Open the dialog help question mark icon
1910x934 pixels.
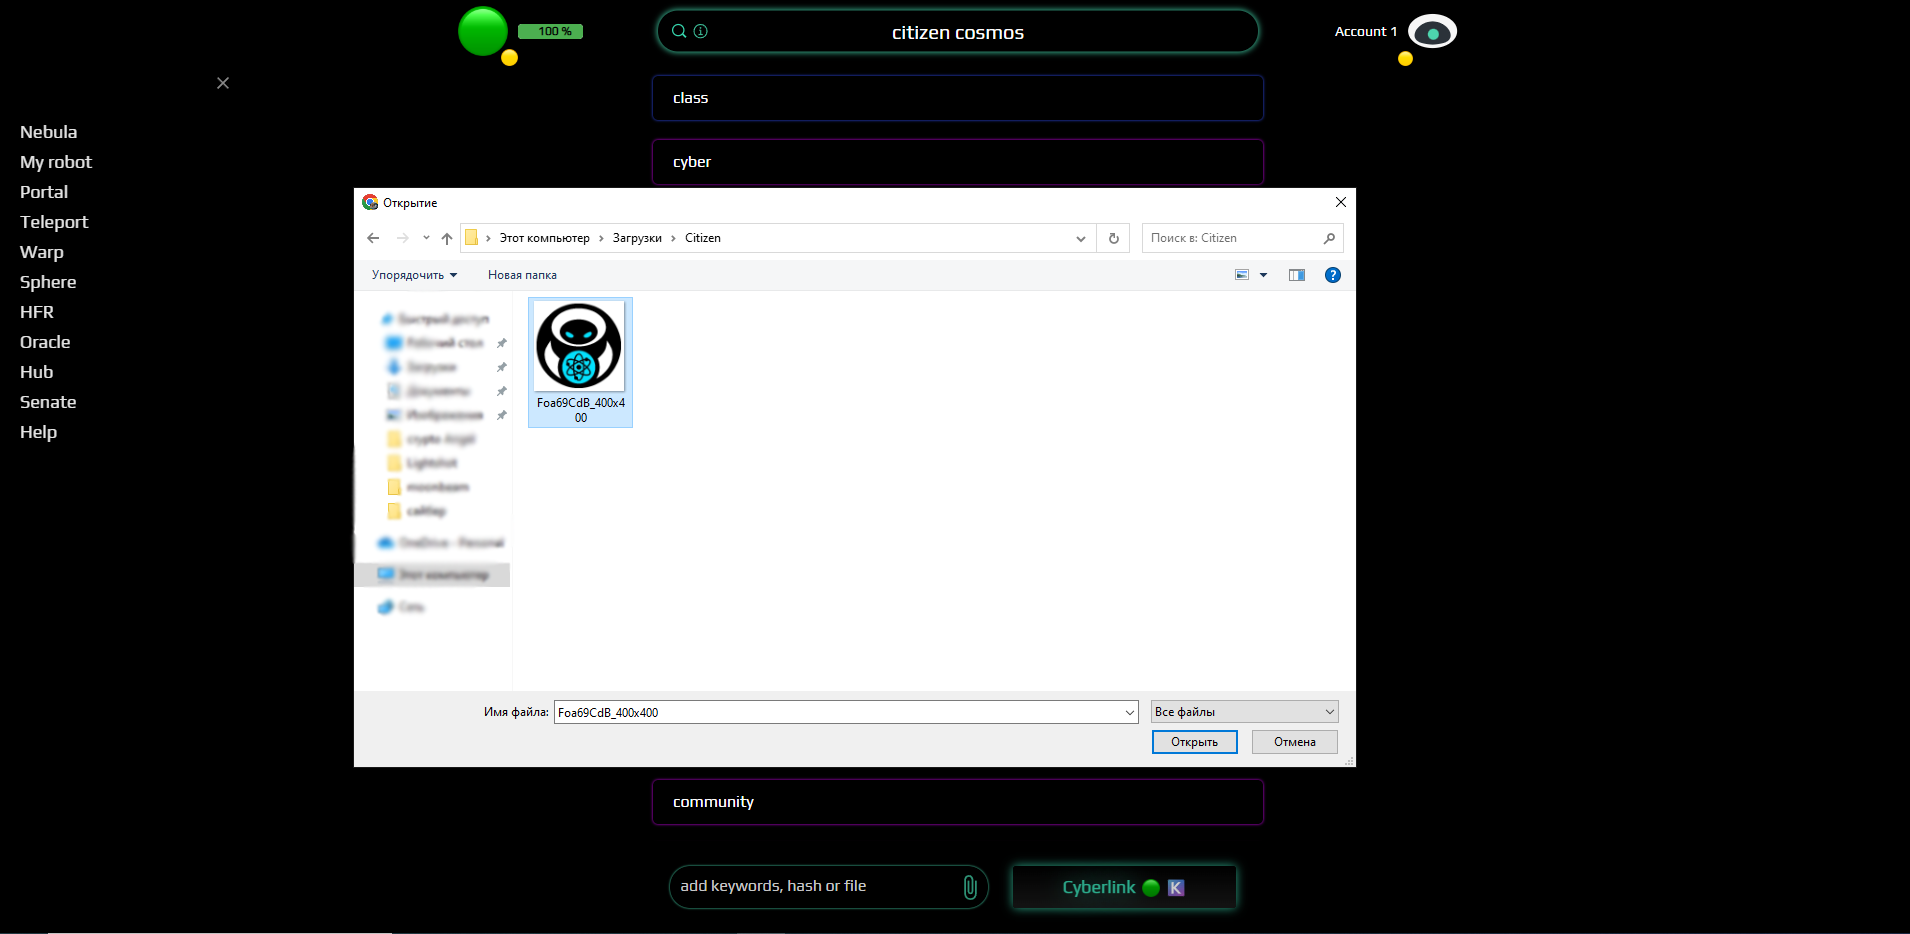[1333, 275]
